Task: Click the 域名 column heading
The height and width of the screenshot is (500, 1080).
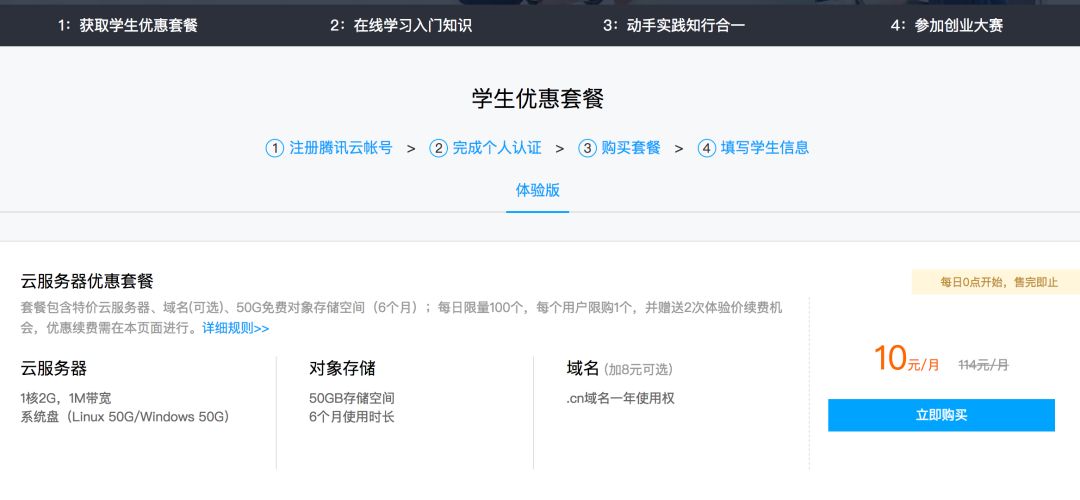Action: coord(583,368)
